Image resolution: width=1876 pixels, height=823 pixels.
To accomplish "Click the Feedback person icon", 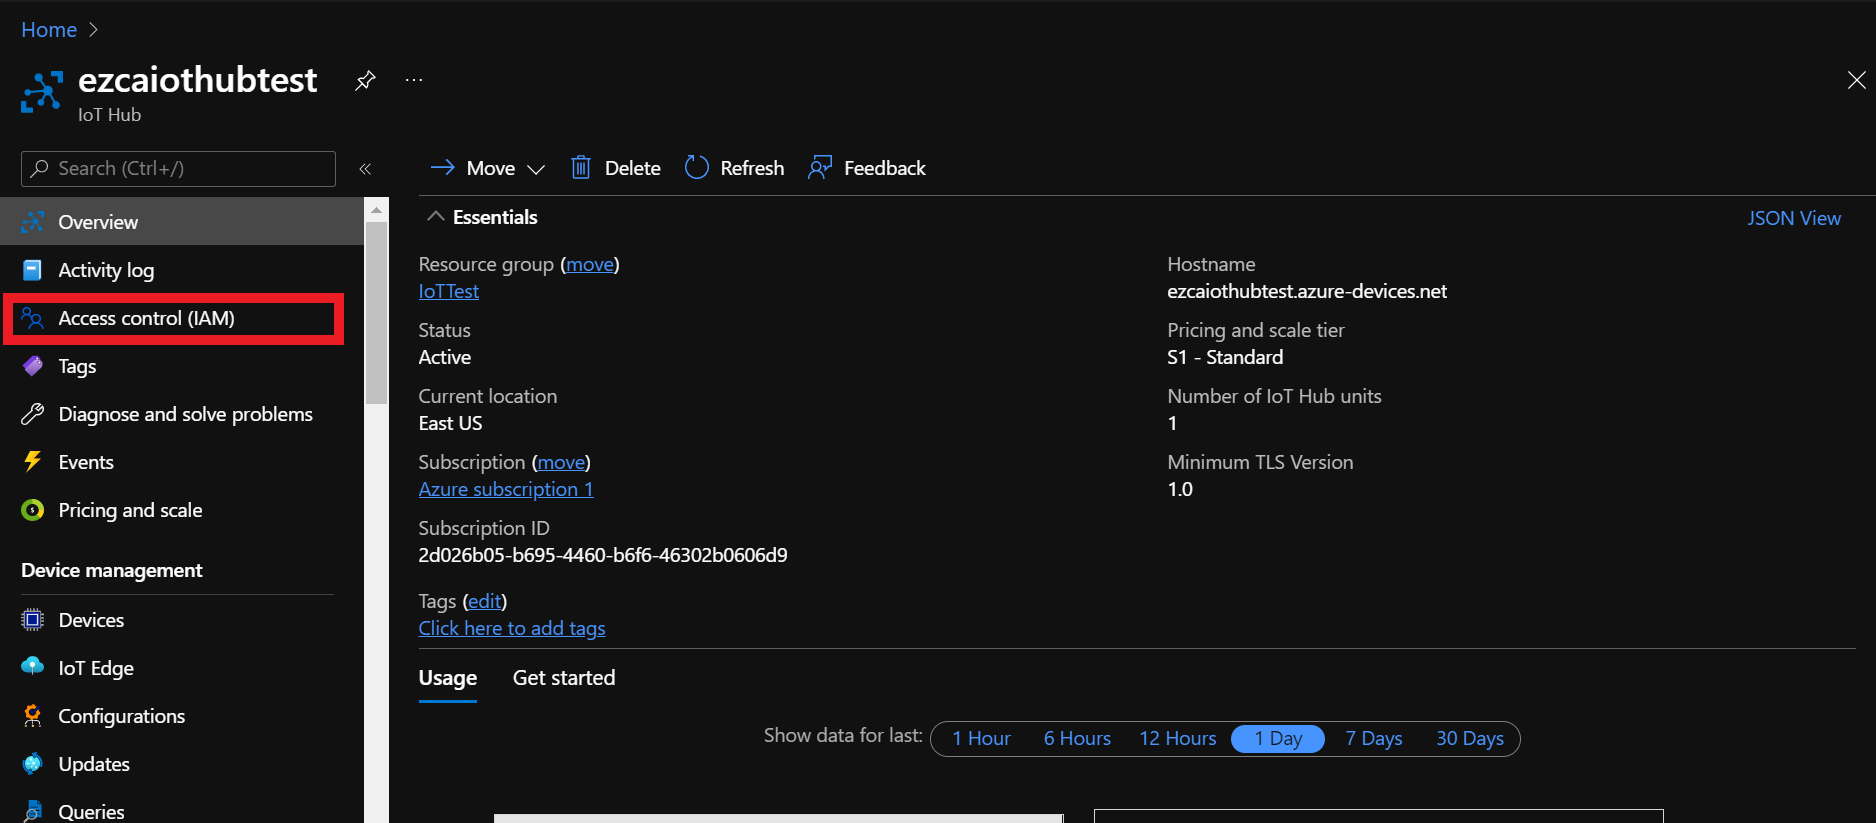I will coord(820,168).
